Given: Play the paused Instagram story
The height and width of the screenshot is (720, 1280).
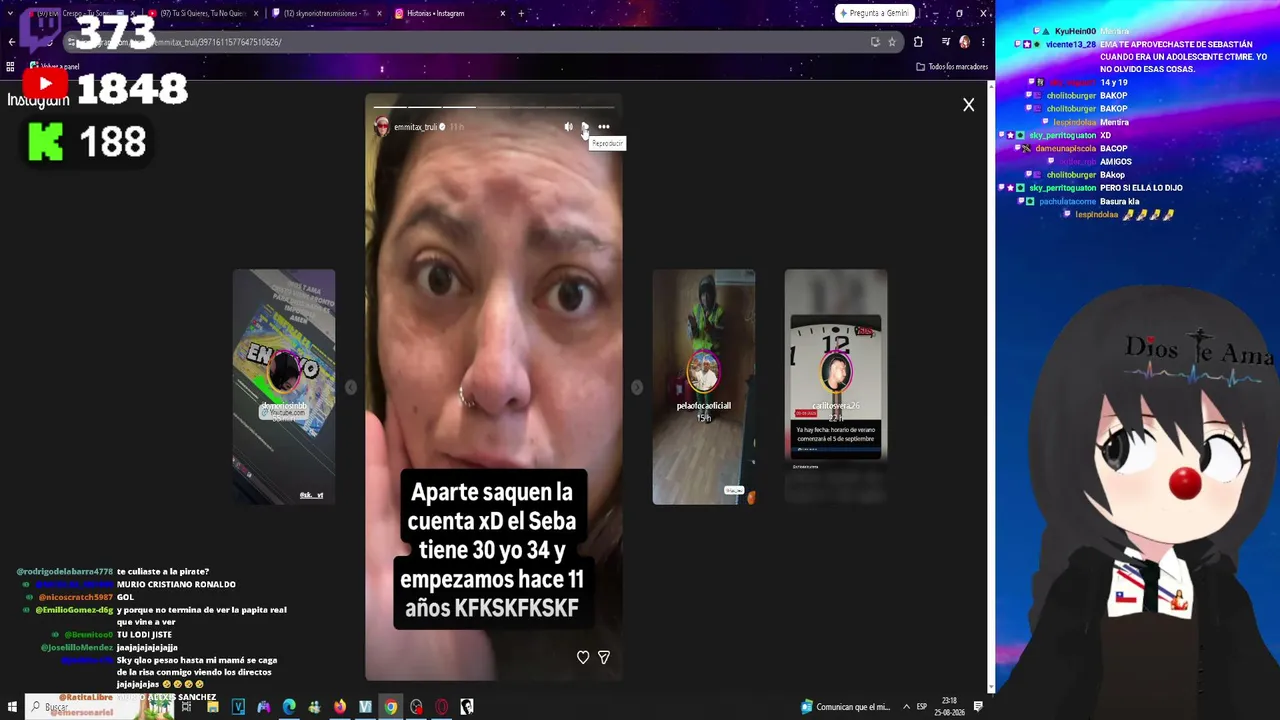Looking at the screenshot, I should [585, 127].
